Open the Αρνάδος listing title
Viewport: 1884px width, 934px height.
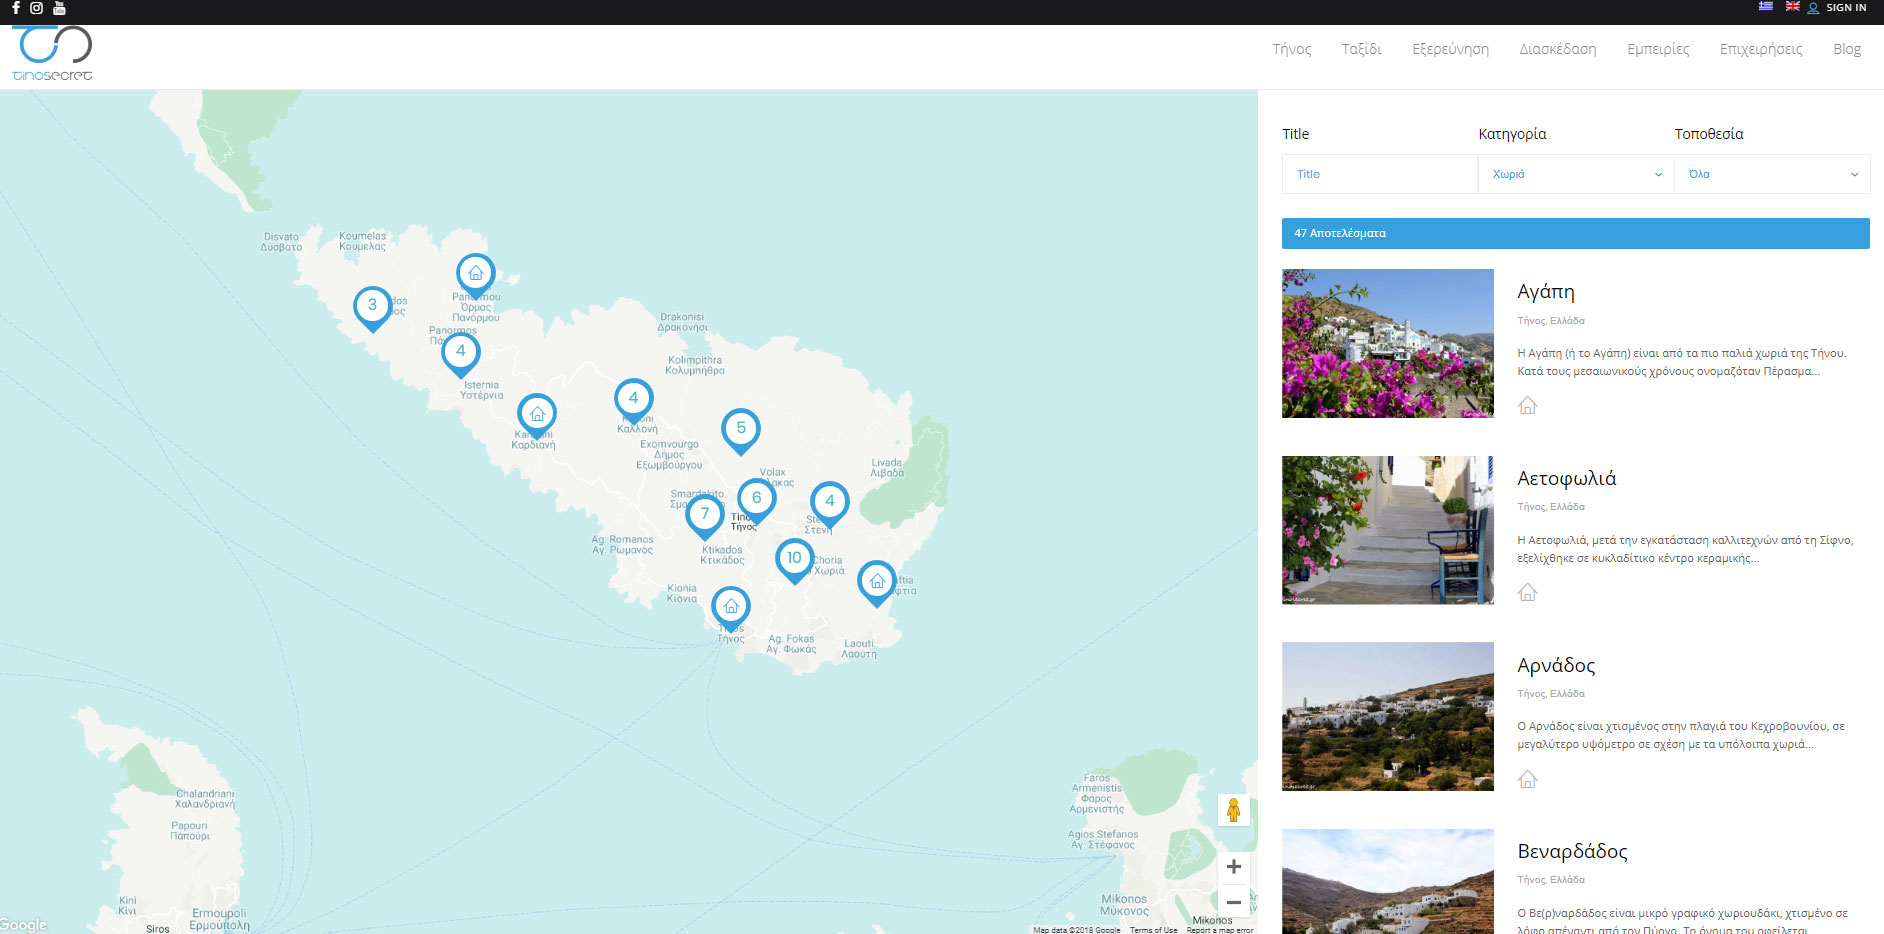(x=1556, y=666)
